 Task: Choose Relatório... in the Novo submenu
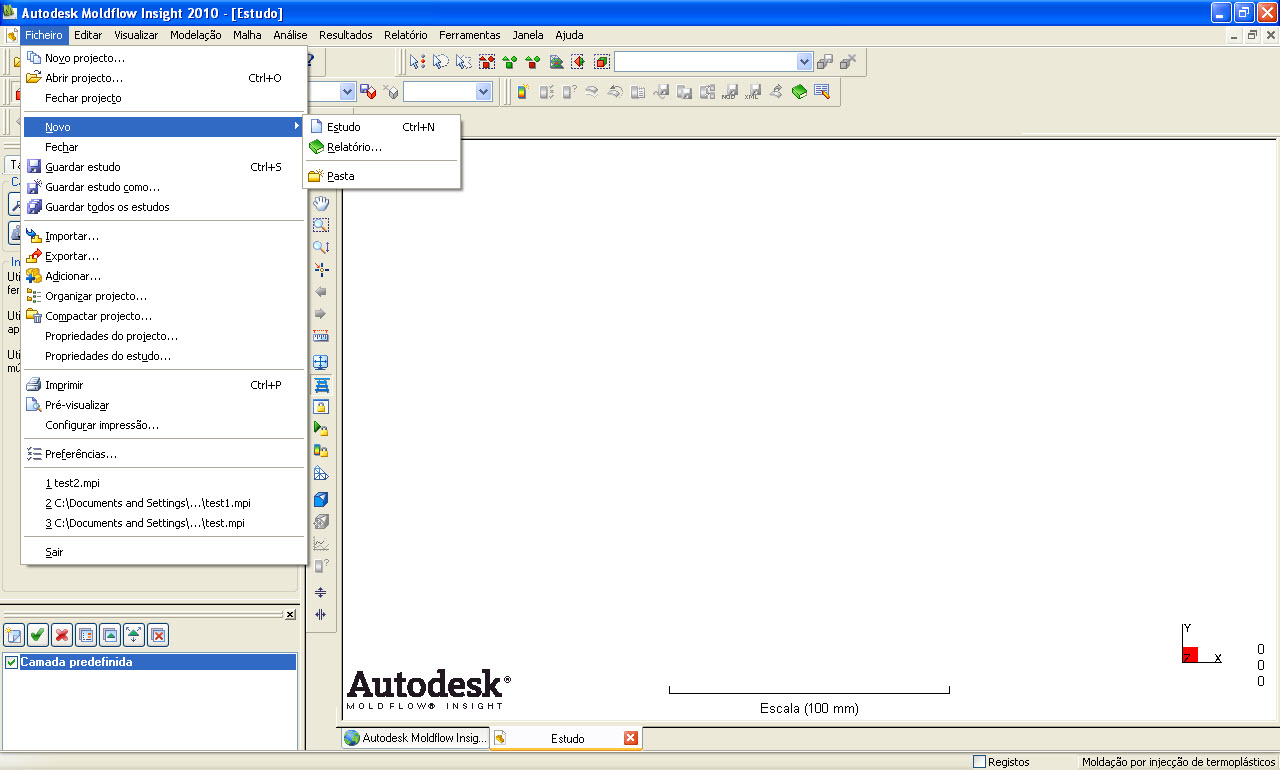381,147
